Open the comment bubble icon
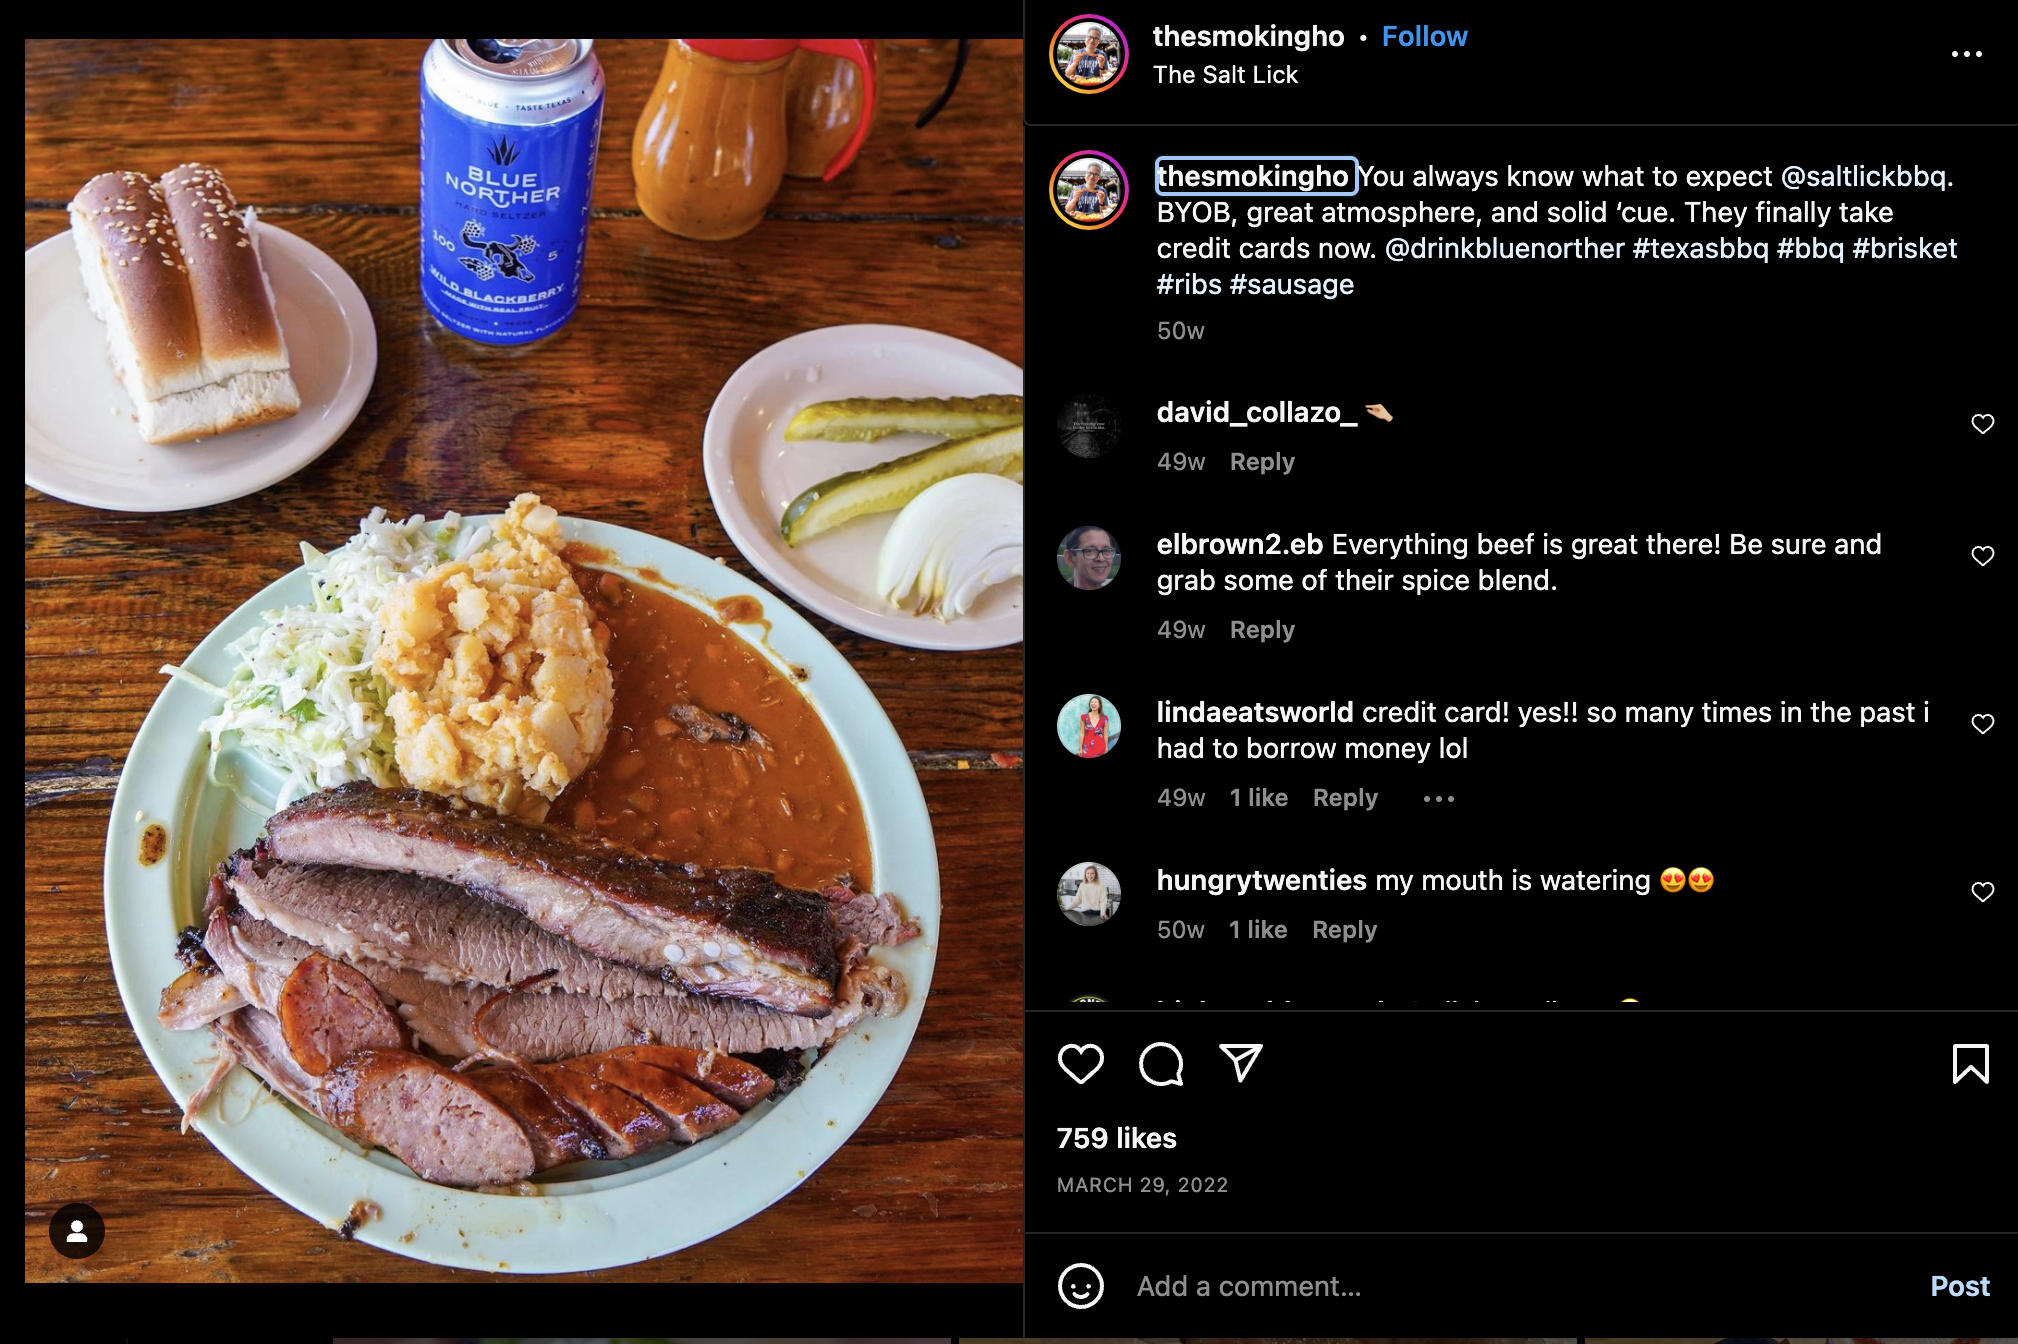2018x1344 pixels. pyautogui.click(x=1161, y=1064)
